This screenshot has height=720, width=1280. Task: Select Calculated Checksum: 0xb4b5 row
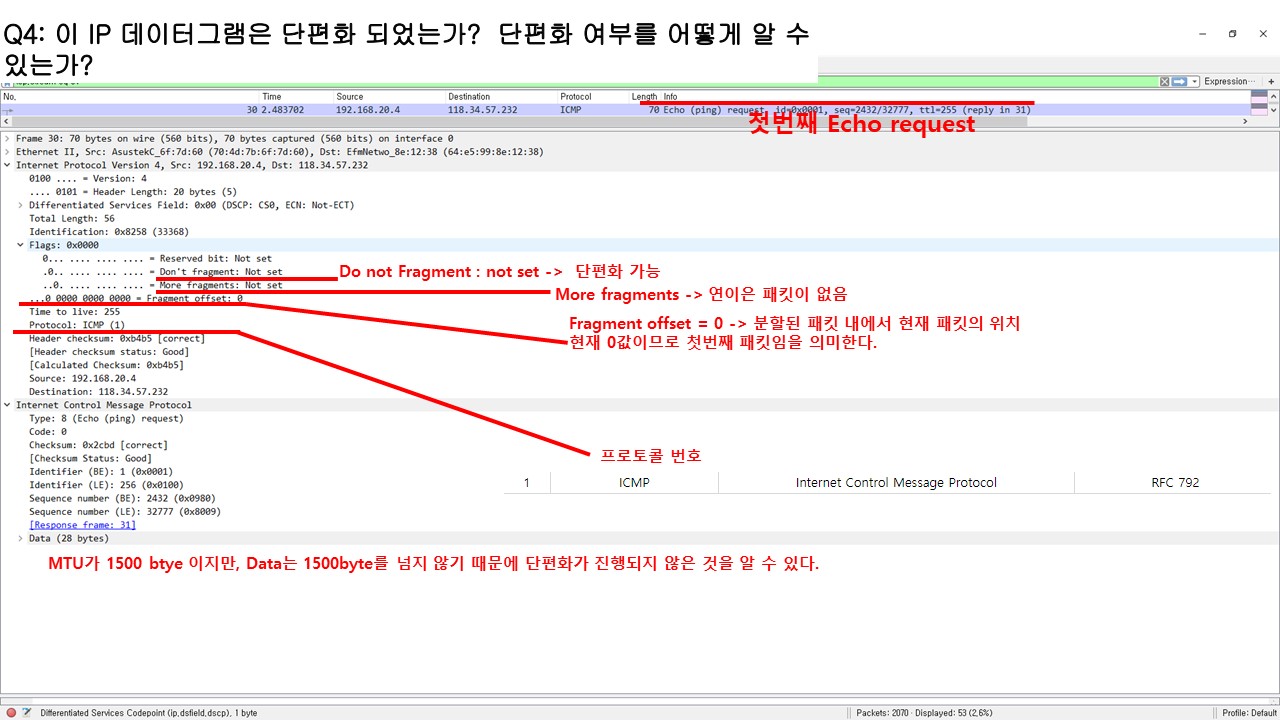[x=107, y=365]
